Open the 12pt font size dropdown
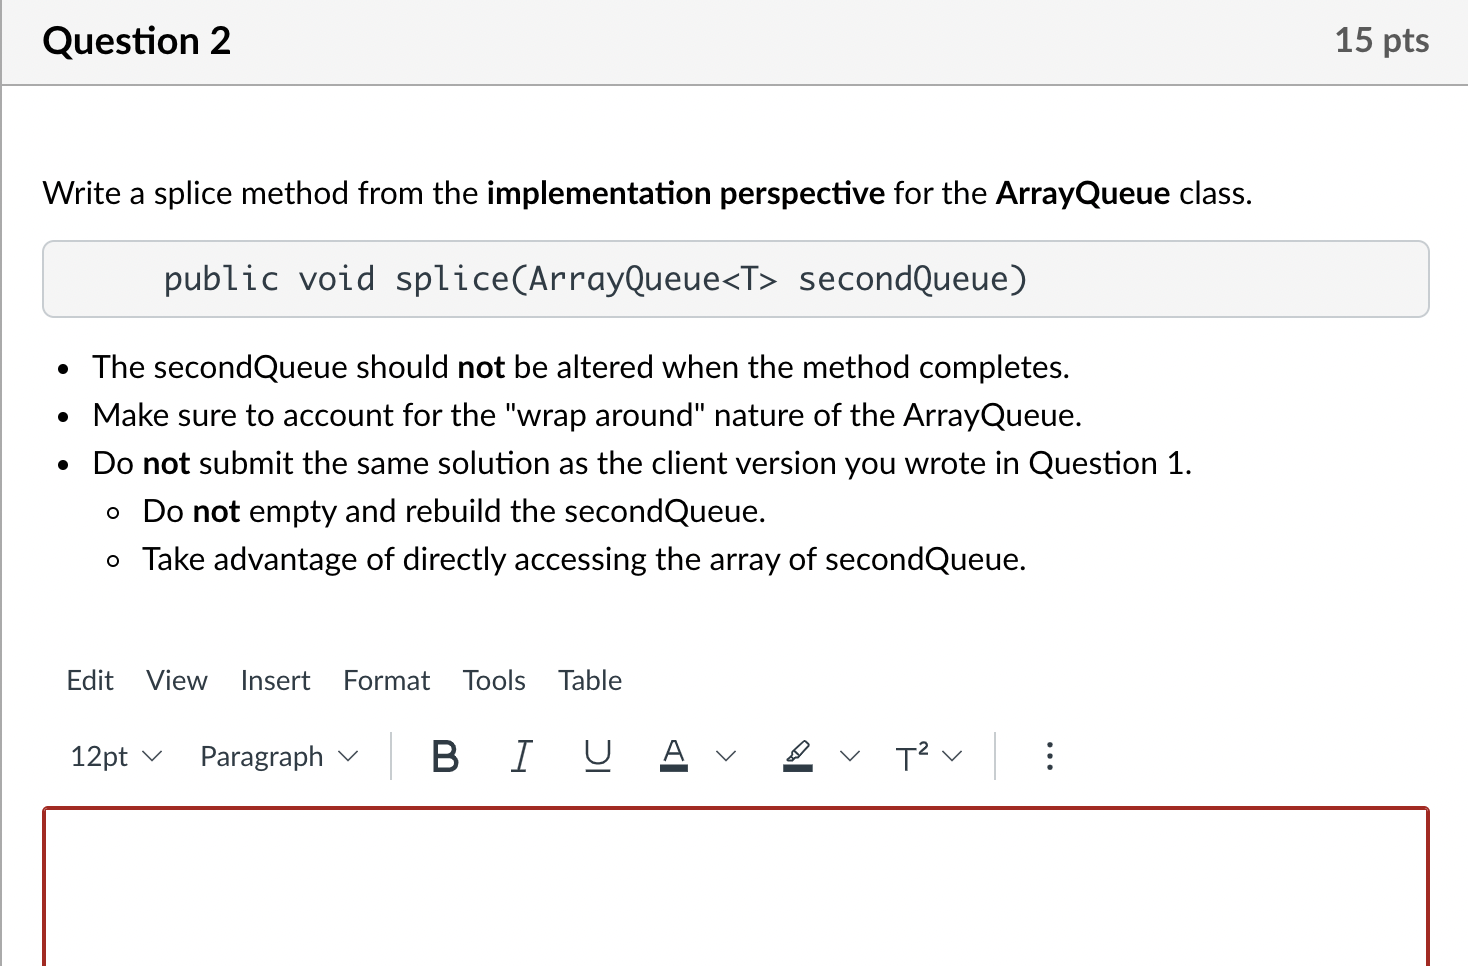1468x966 pixels. pos(113,757)
